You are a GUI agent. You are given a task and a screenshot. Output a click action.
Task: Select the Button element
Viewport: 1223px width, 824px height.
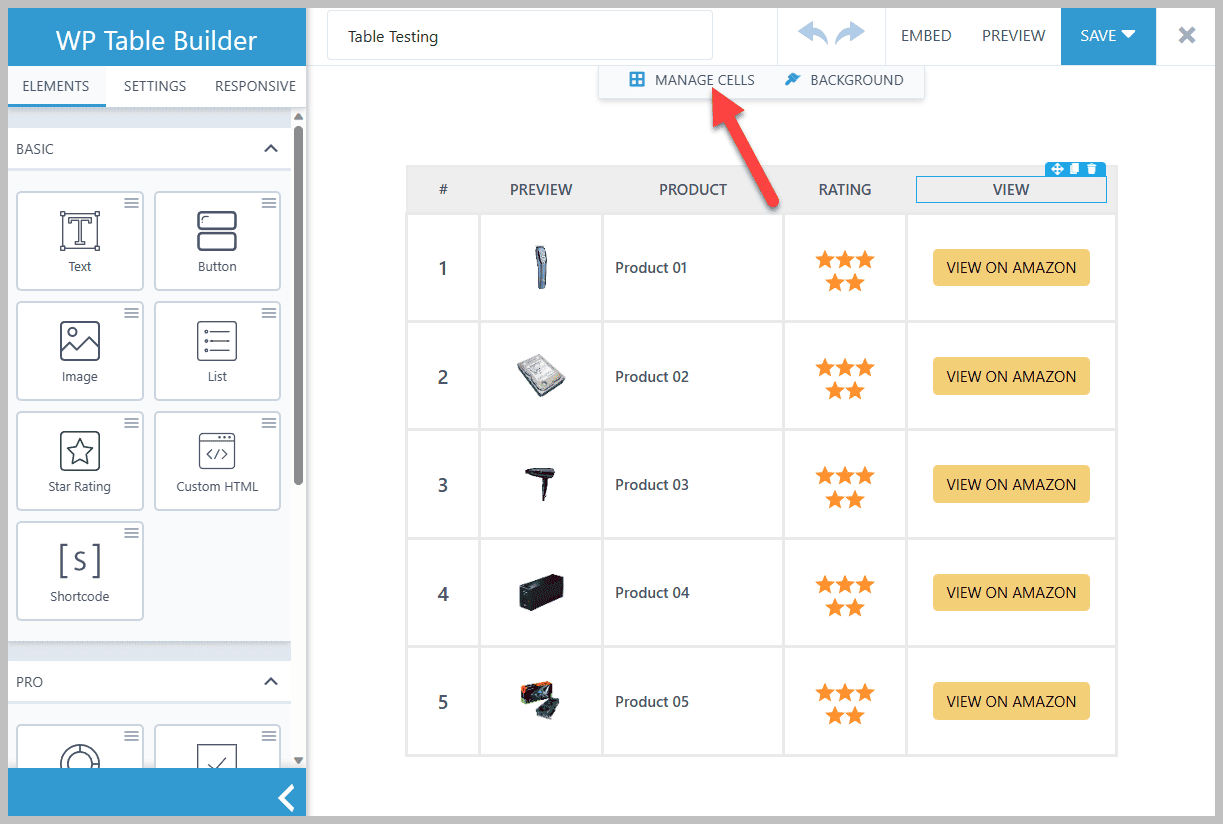click(217, 240)
